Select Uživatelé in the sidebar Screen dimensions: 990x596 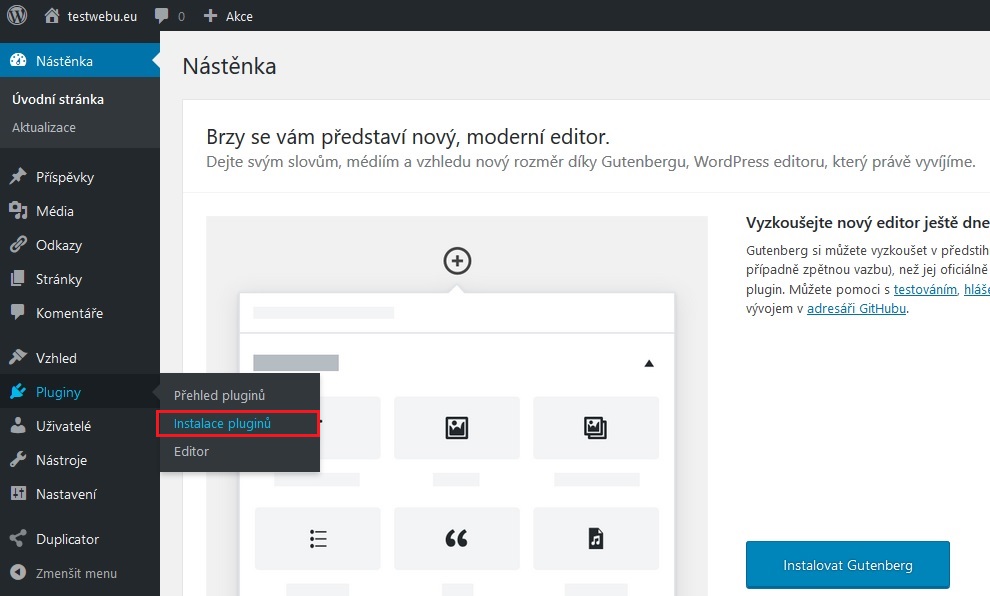coord(63,426)
